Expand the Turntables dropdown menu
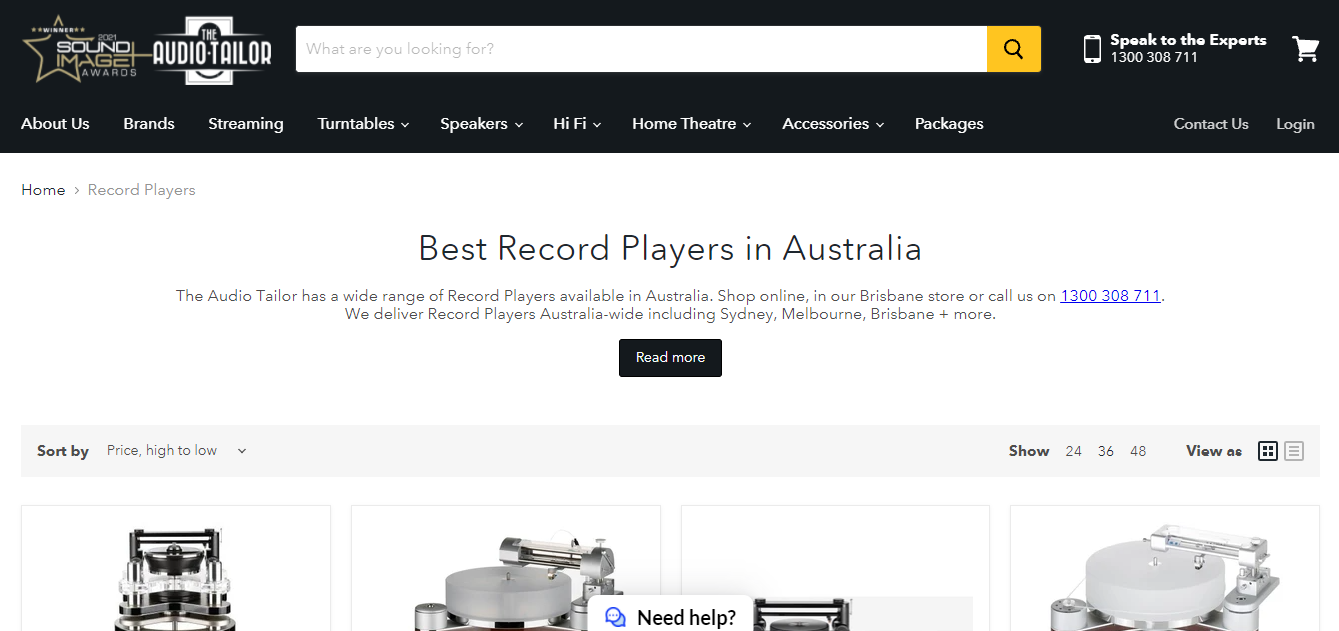The image size is (1339, 631). pos(363,124)
